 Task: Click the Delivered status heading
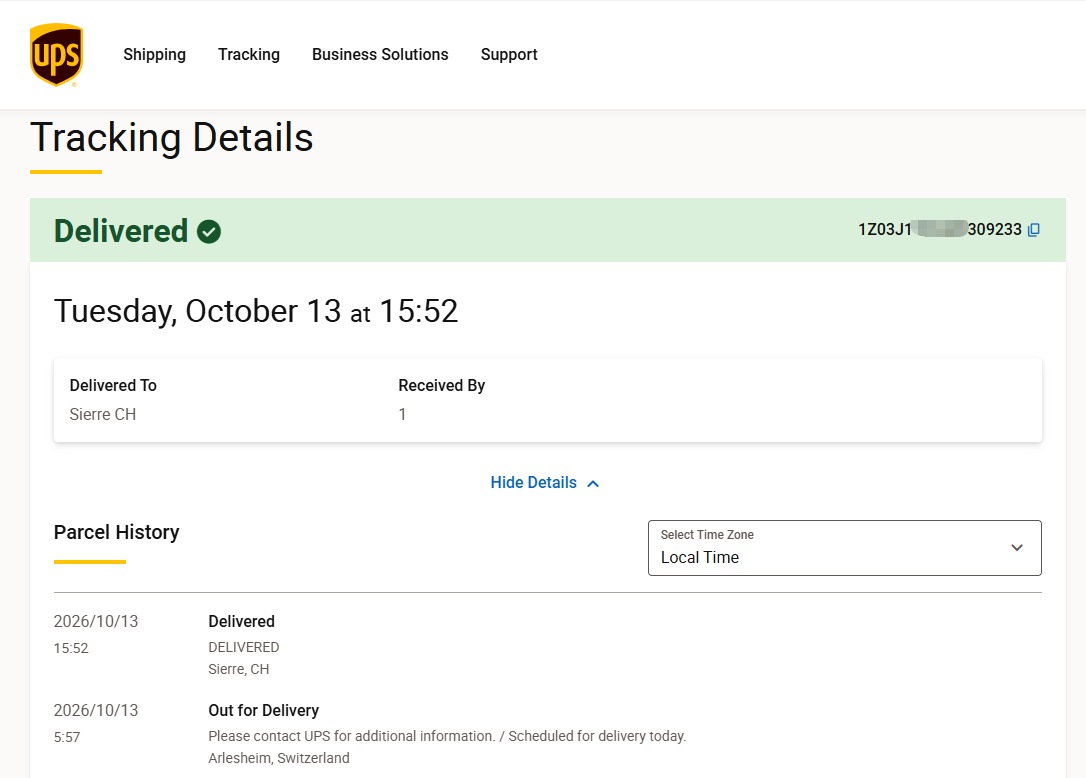pyautogui.click(x=121, y=231)
